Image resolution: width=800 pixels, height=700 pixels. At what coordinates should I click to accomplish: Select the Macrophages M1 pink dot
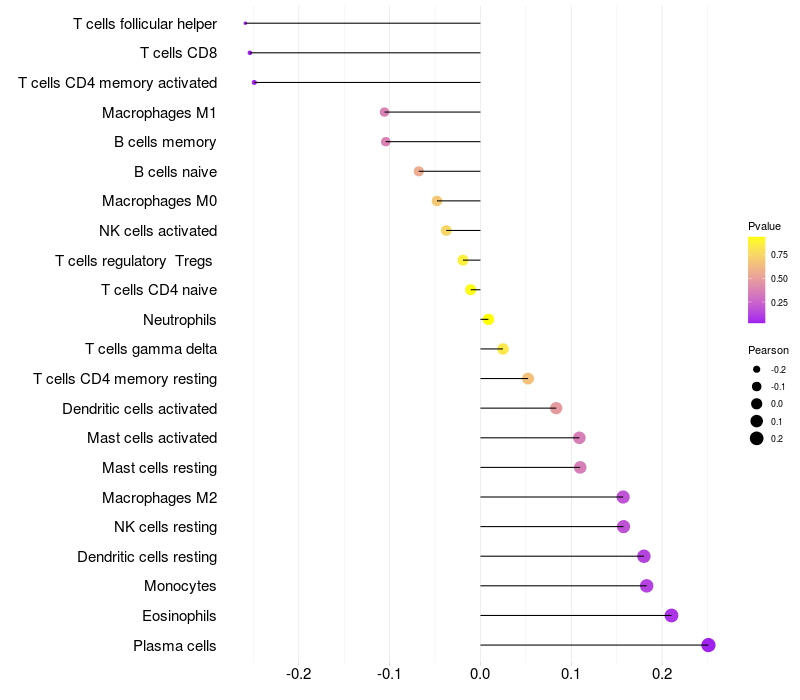[385, 112]
